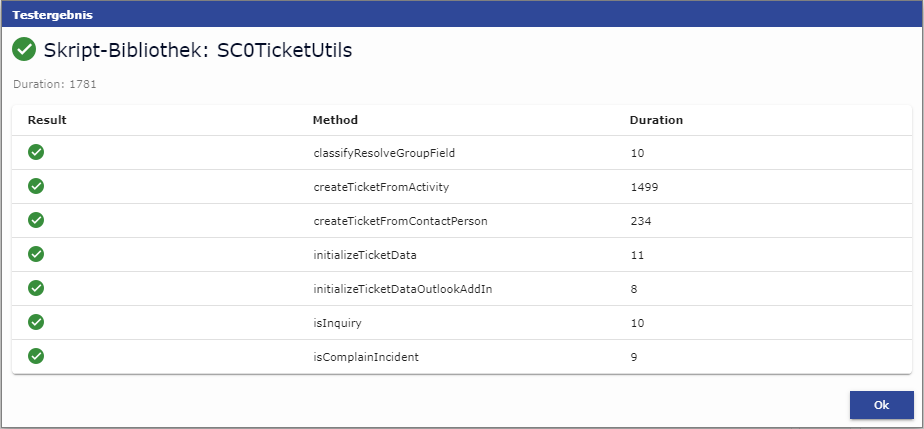The width and height of the screenshot is (924, 429).
Task: Click the Testergebnis dialog title bar
Action: 461,15
